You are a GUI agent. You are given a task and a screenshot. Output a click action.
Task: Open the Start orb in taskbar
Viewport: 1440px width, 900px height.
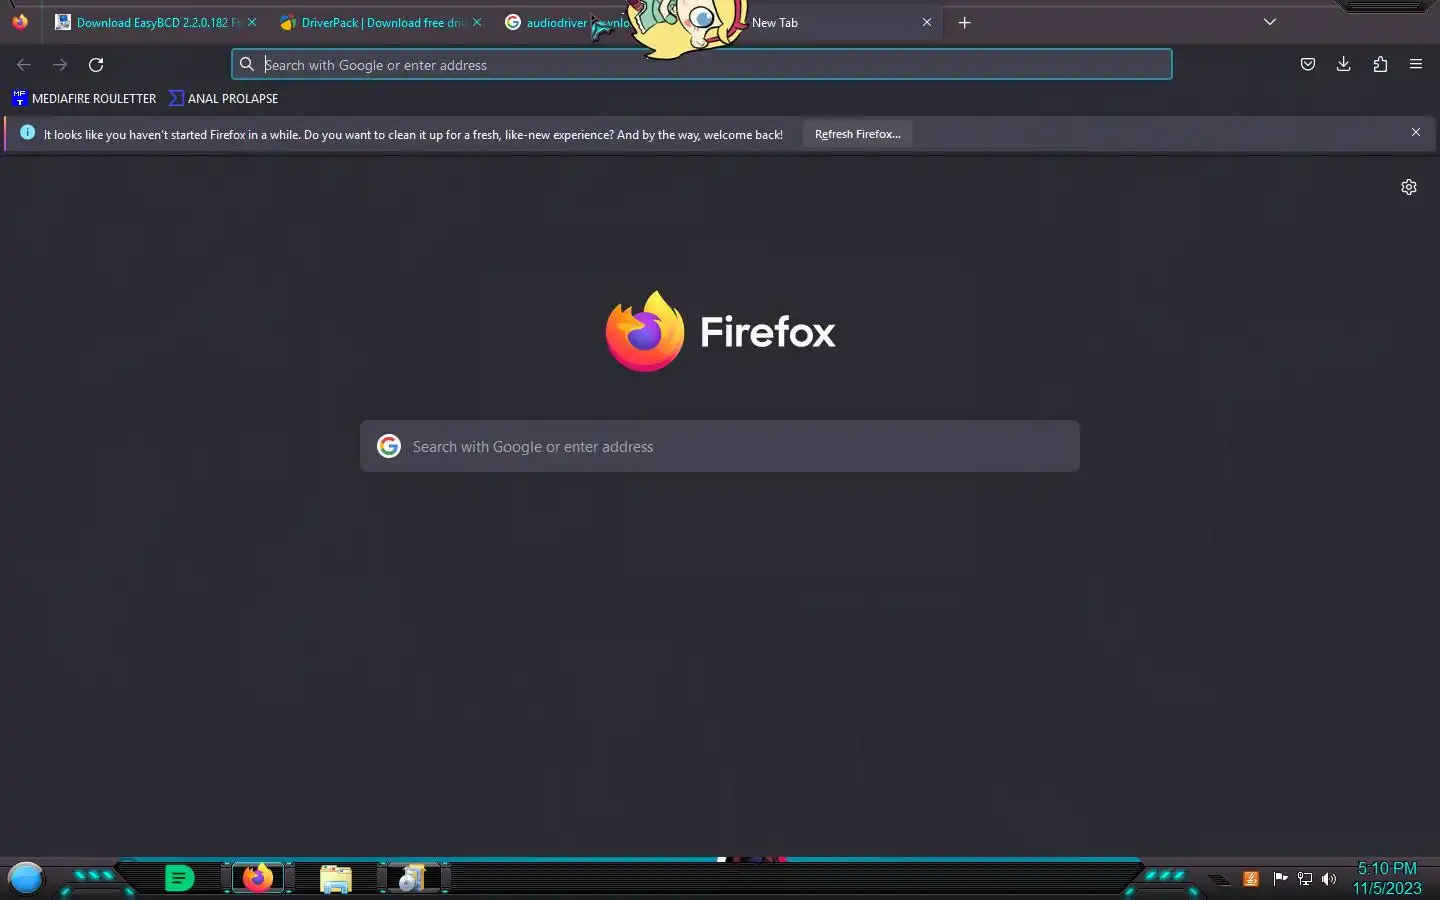(26, 878)
